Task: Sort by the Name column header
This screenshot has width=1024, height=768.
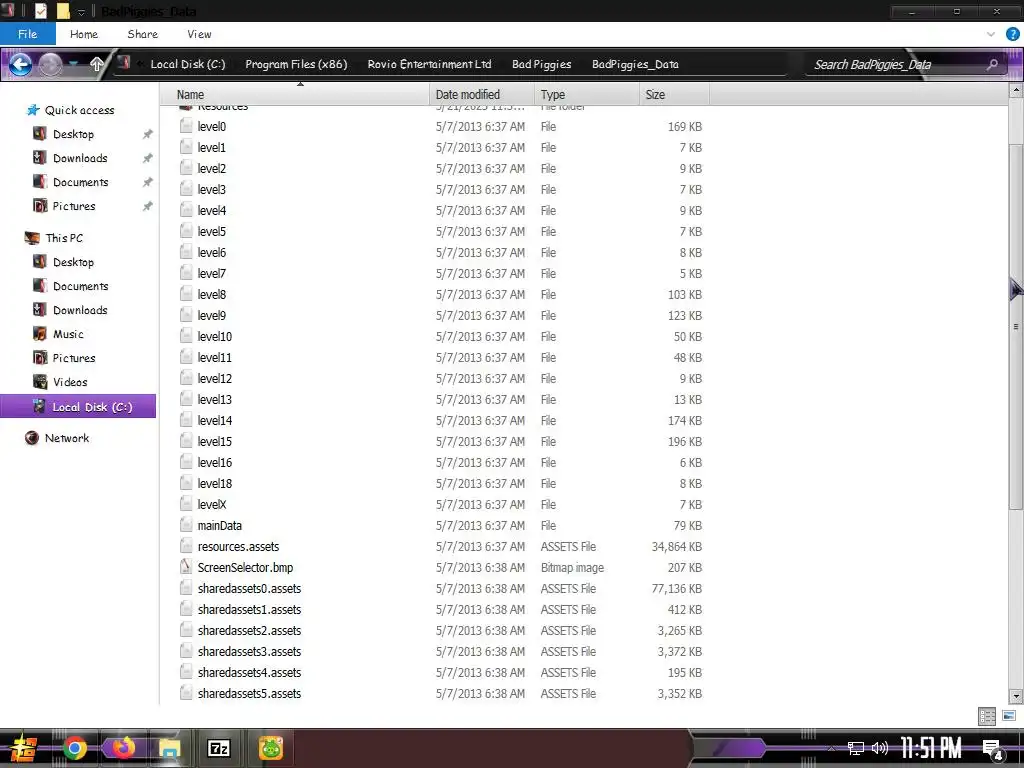Action: (x=295, y=95)
